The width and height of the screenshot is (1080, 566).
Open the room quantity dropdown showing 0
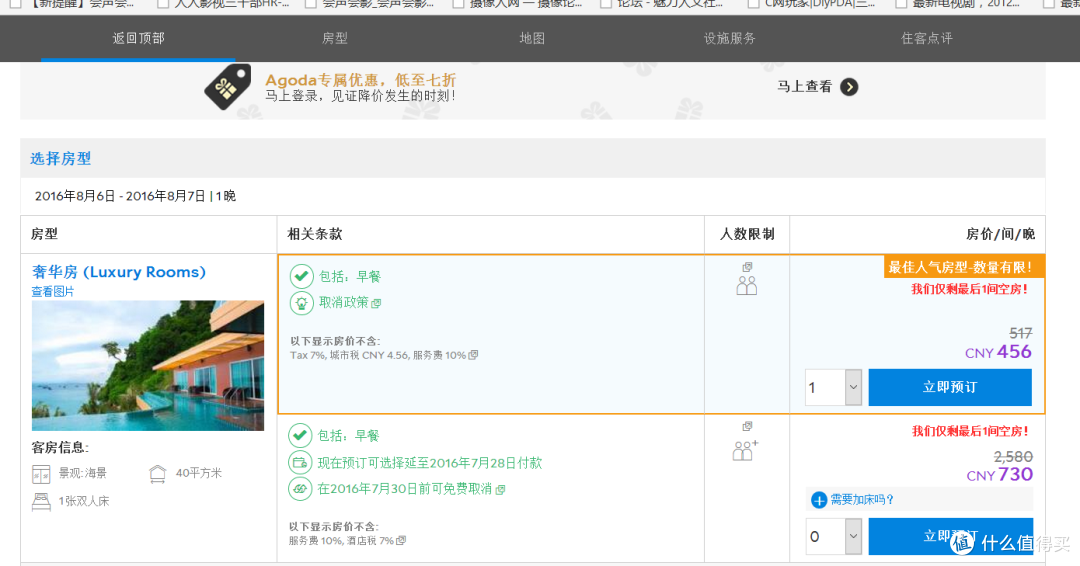coord(833,536)
